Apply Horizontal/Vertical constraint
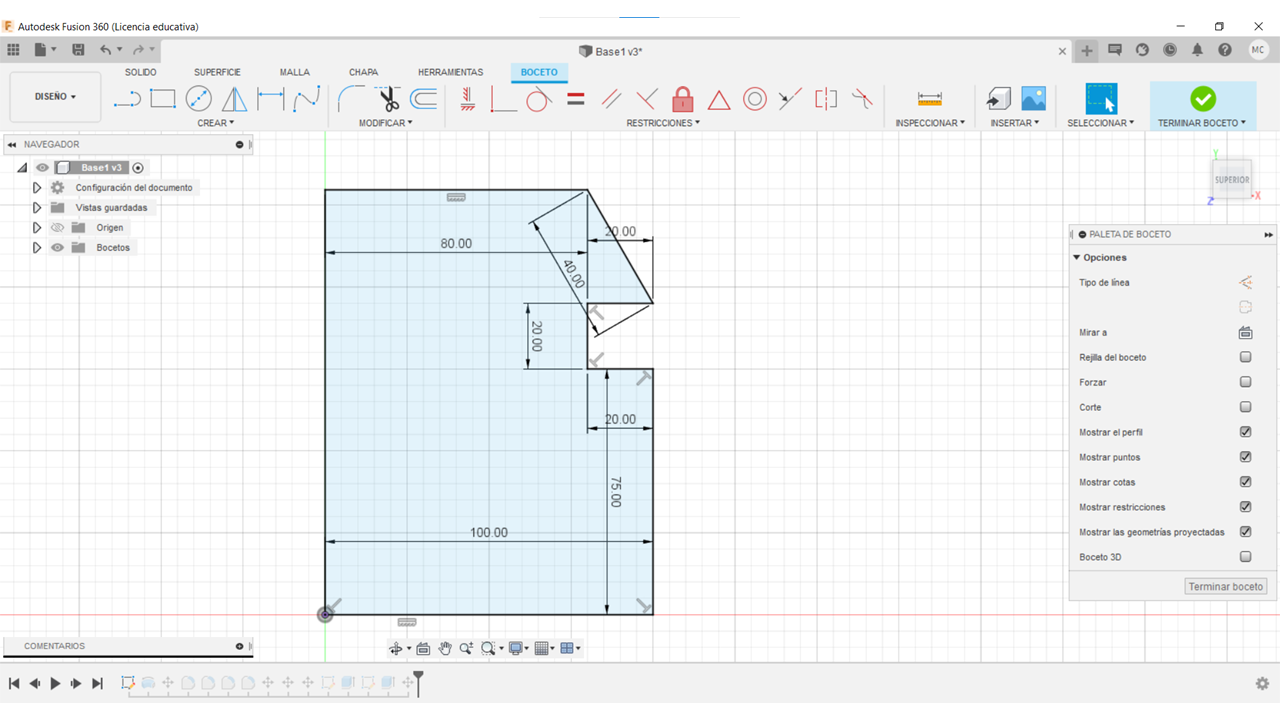The height and width of the screenshot is (720, 1280). coord(467,99)
